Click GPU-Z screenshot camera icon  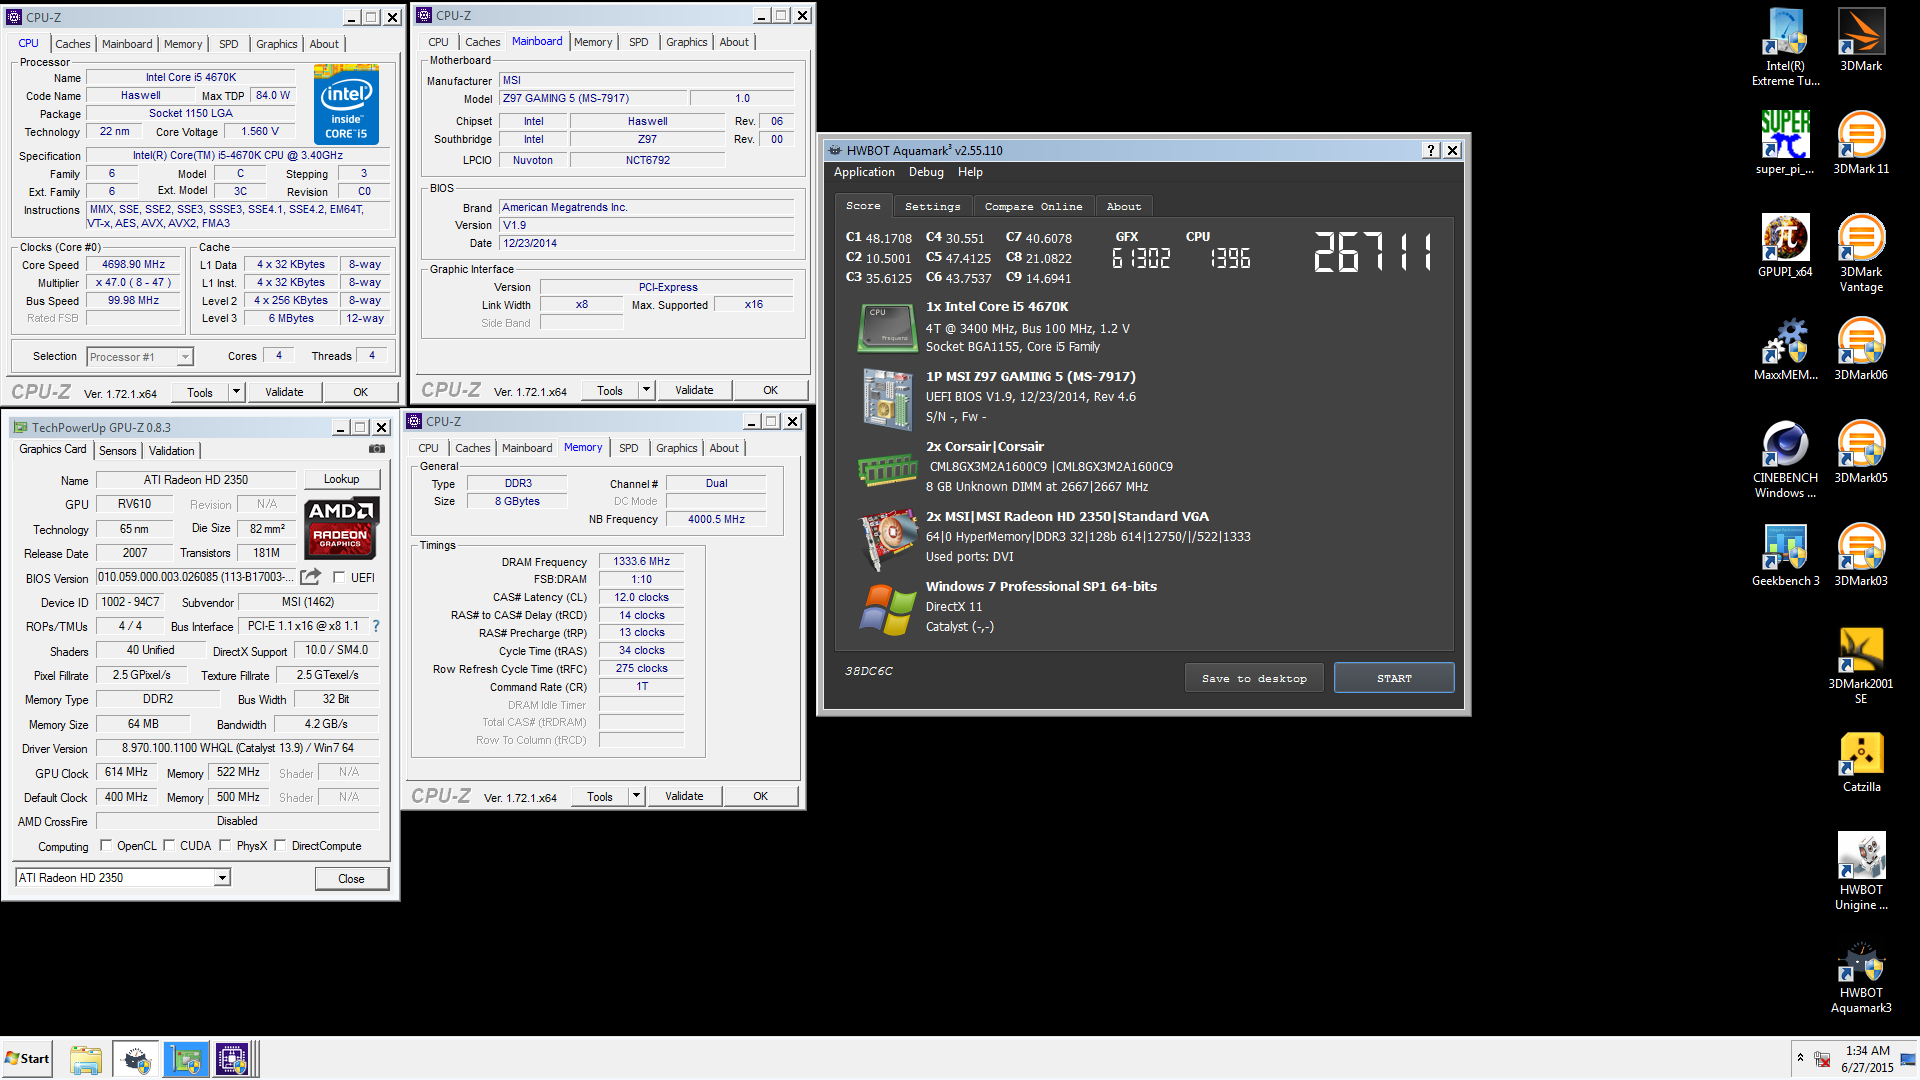pyautogui.click(x=377, y=449)
